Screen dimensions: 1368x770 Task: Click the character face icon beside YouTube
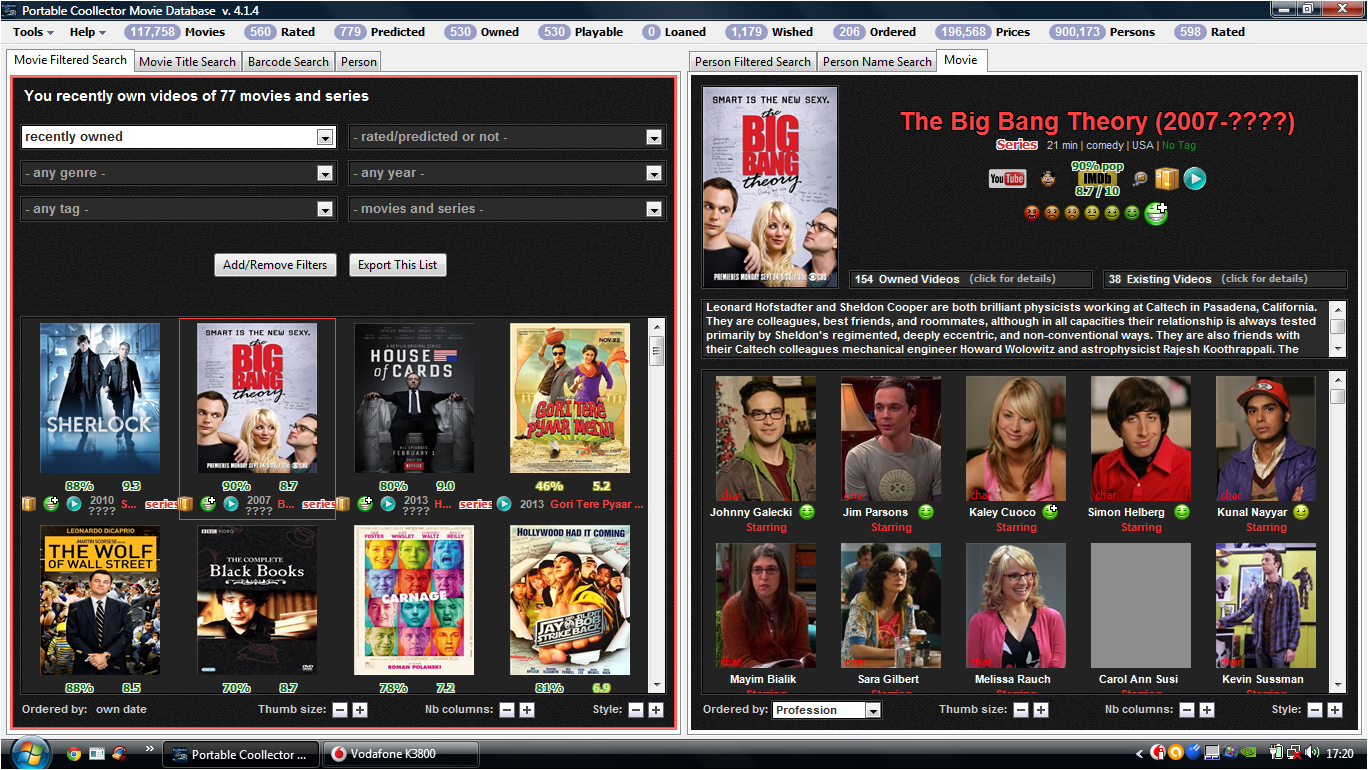[1047, 179]
